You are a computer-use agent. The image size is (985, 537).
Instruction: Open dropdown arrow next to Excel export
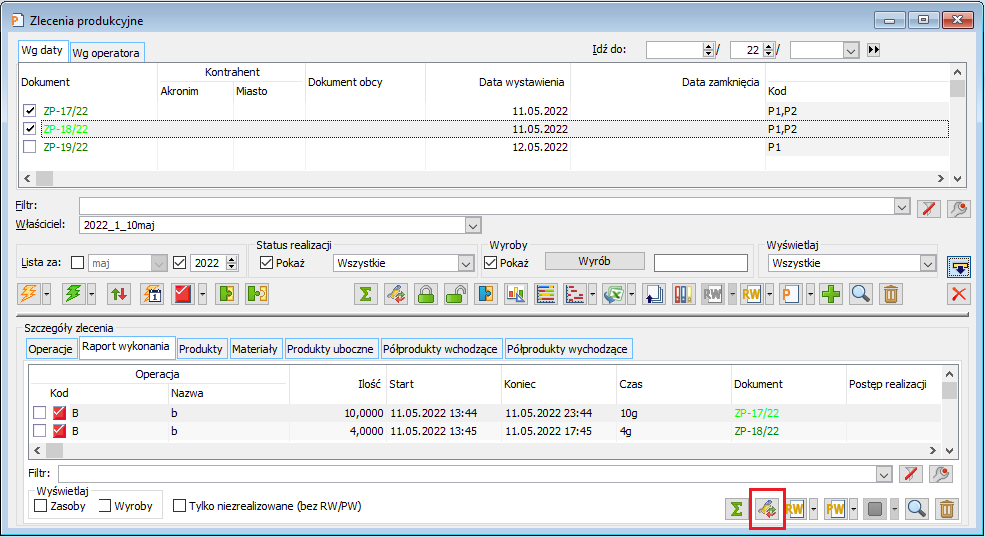[x=631, y=294]
